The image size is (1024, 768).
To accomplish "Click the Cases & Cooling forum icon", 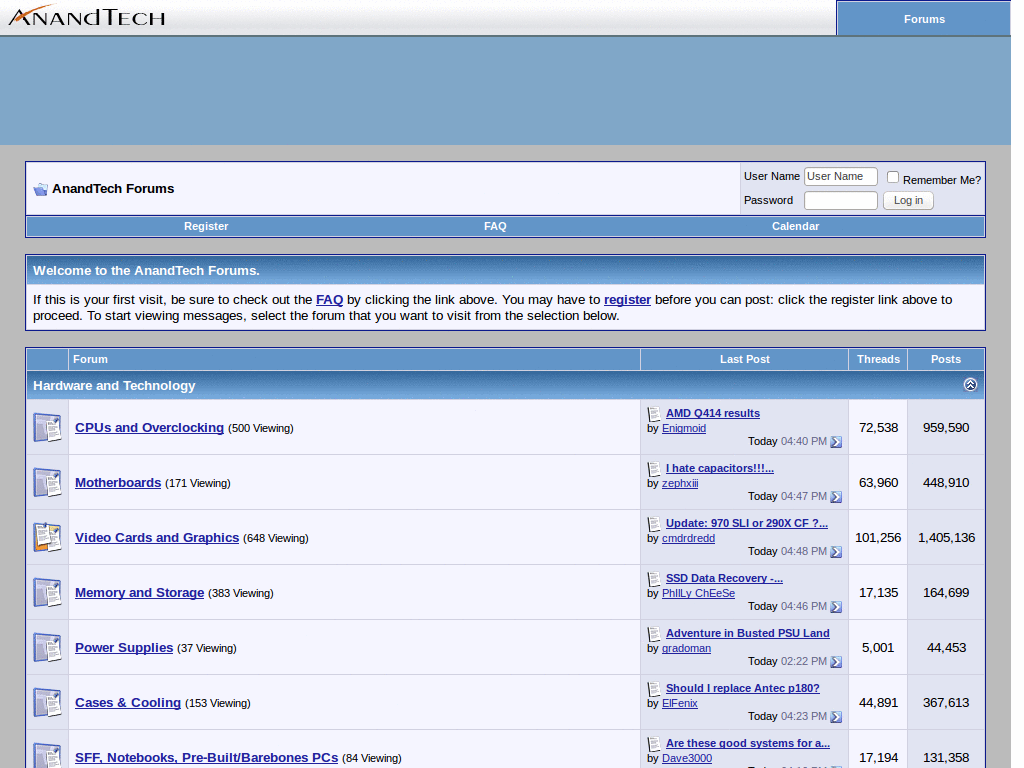I will [x=48, y=703].
